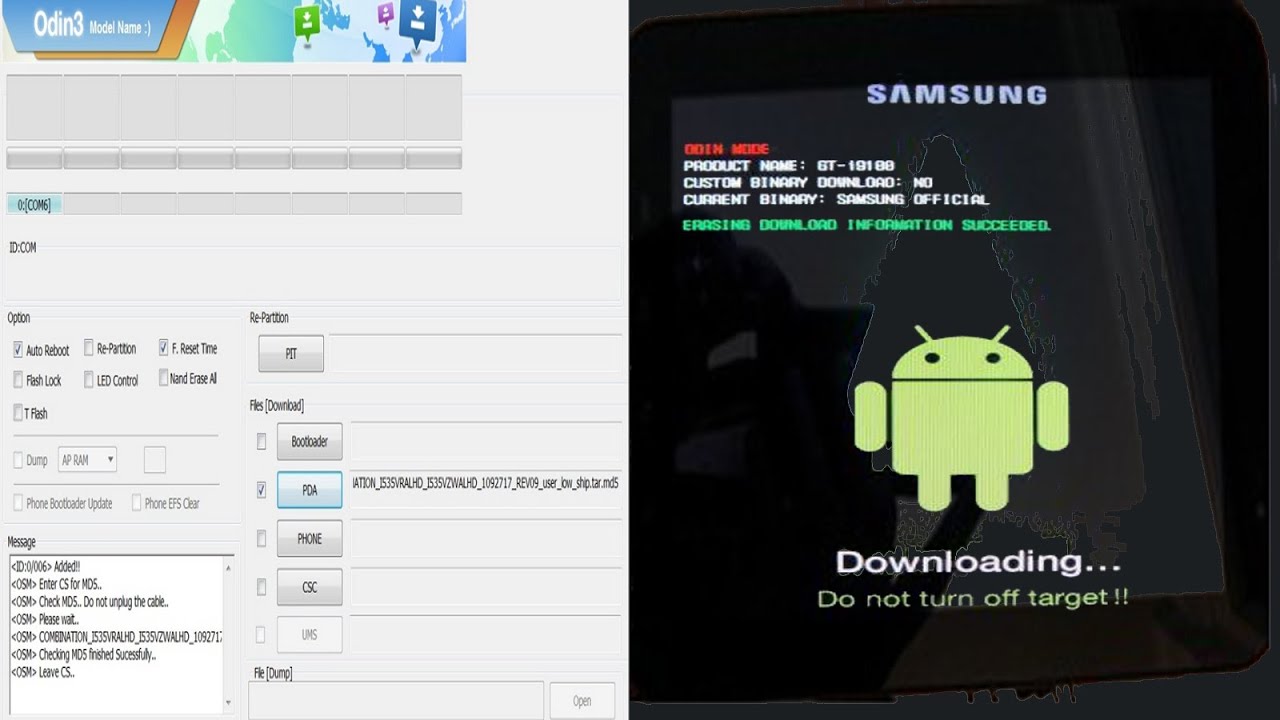Enable Nand Erase All
1280x720 pixels.
(x=163, y=378)
